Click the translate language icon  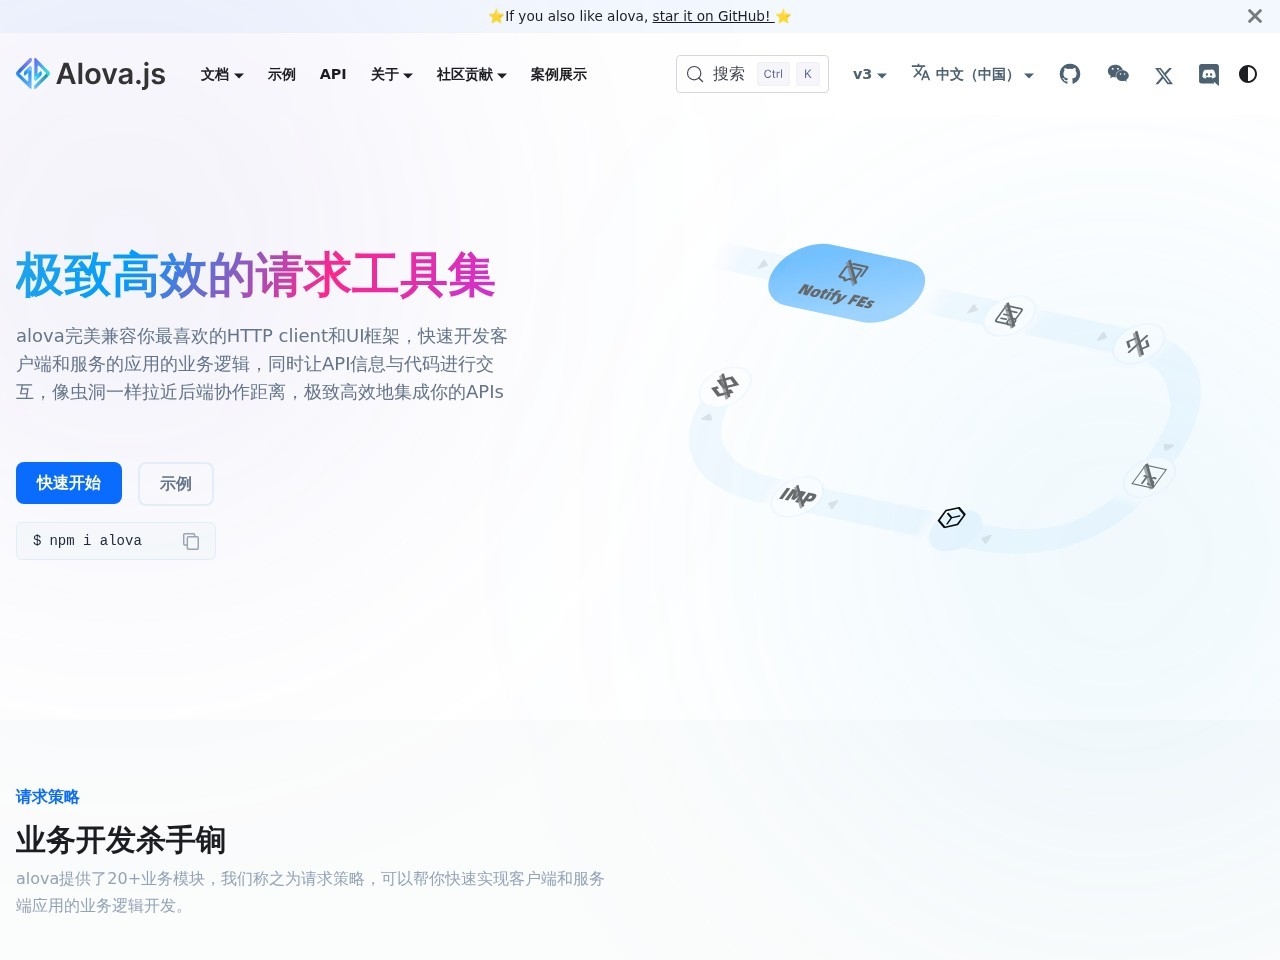point(921,73)
